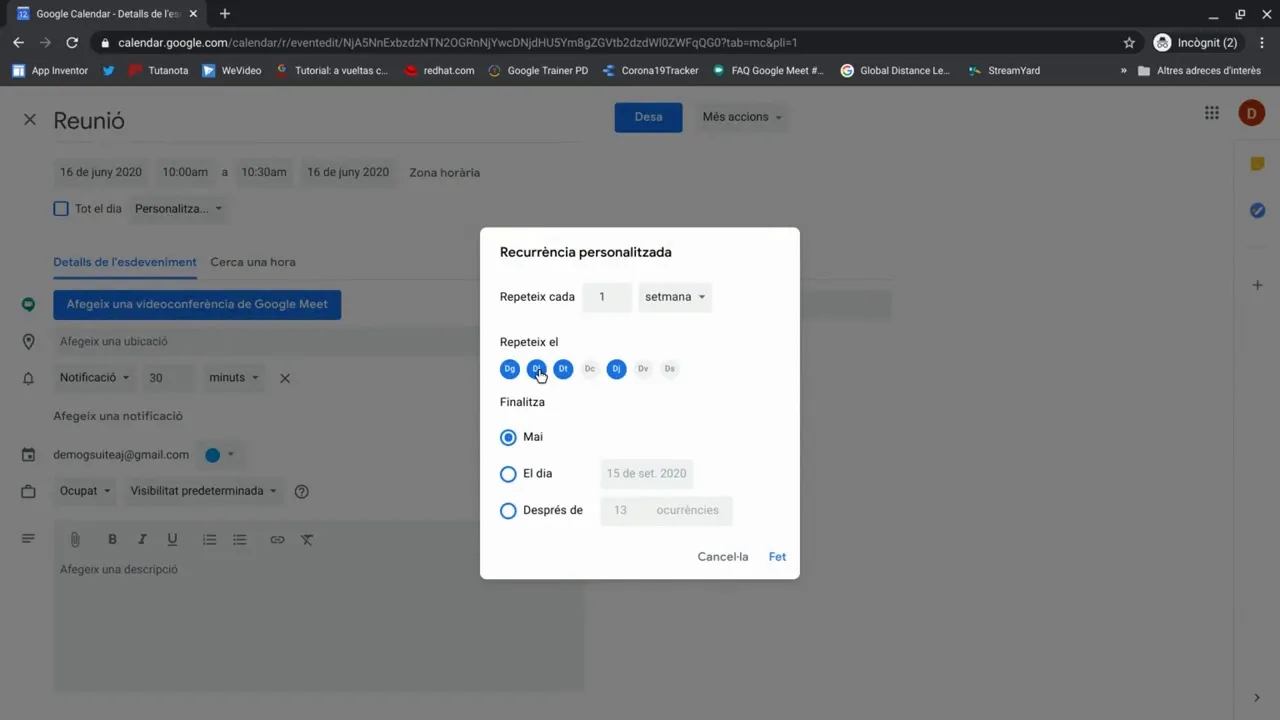Click the blue 'Desa' button

648,117
